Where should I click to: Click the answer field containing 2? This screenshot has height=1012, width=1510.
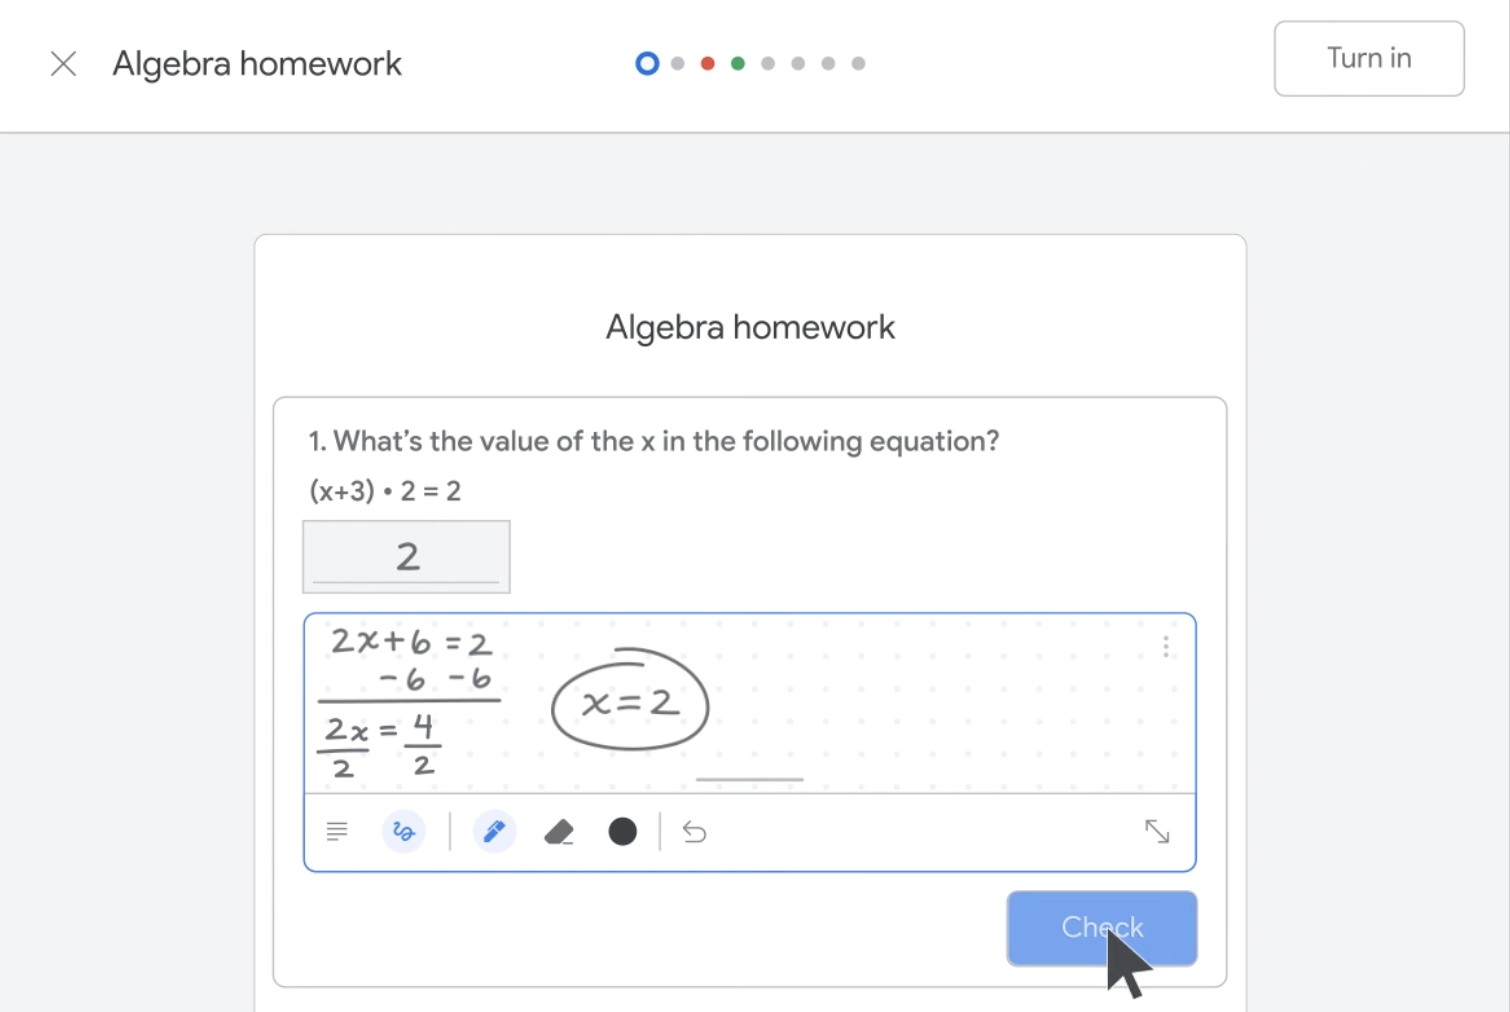tap(406, 557)
